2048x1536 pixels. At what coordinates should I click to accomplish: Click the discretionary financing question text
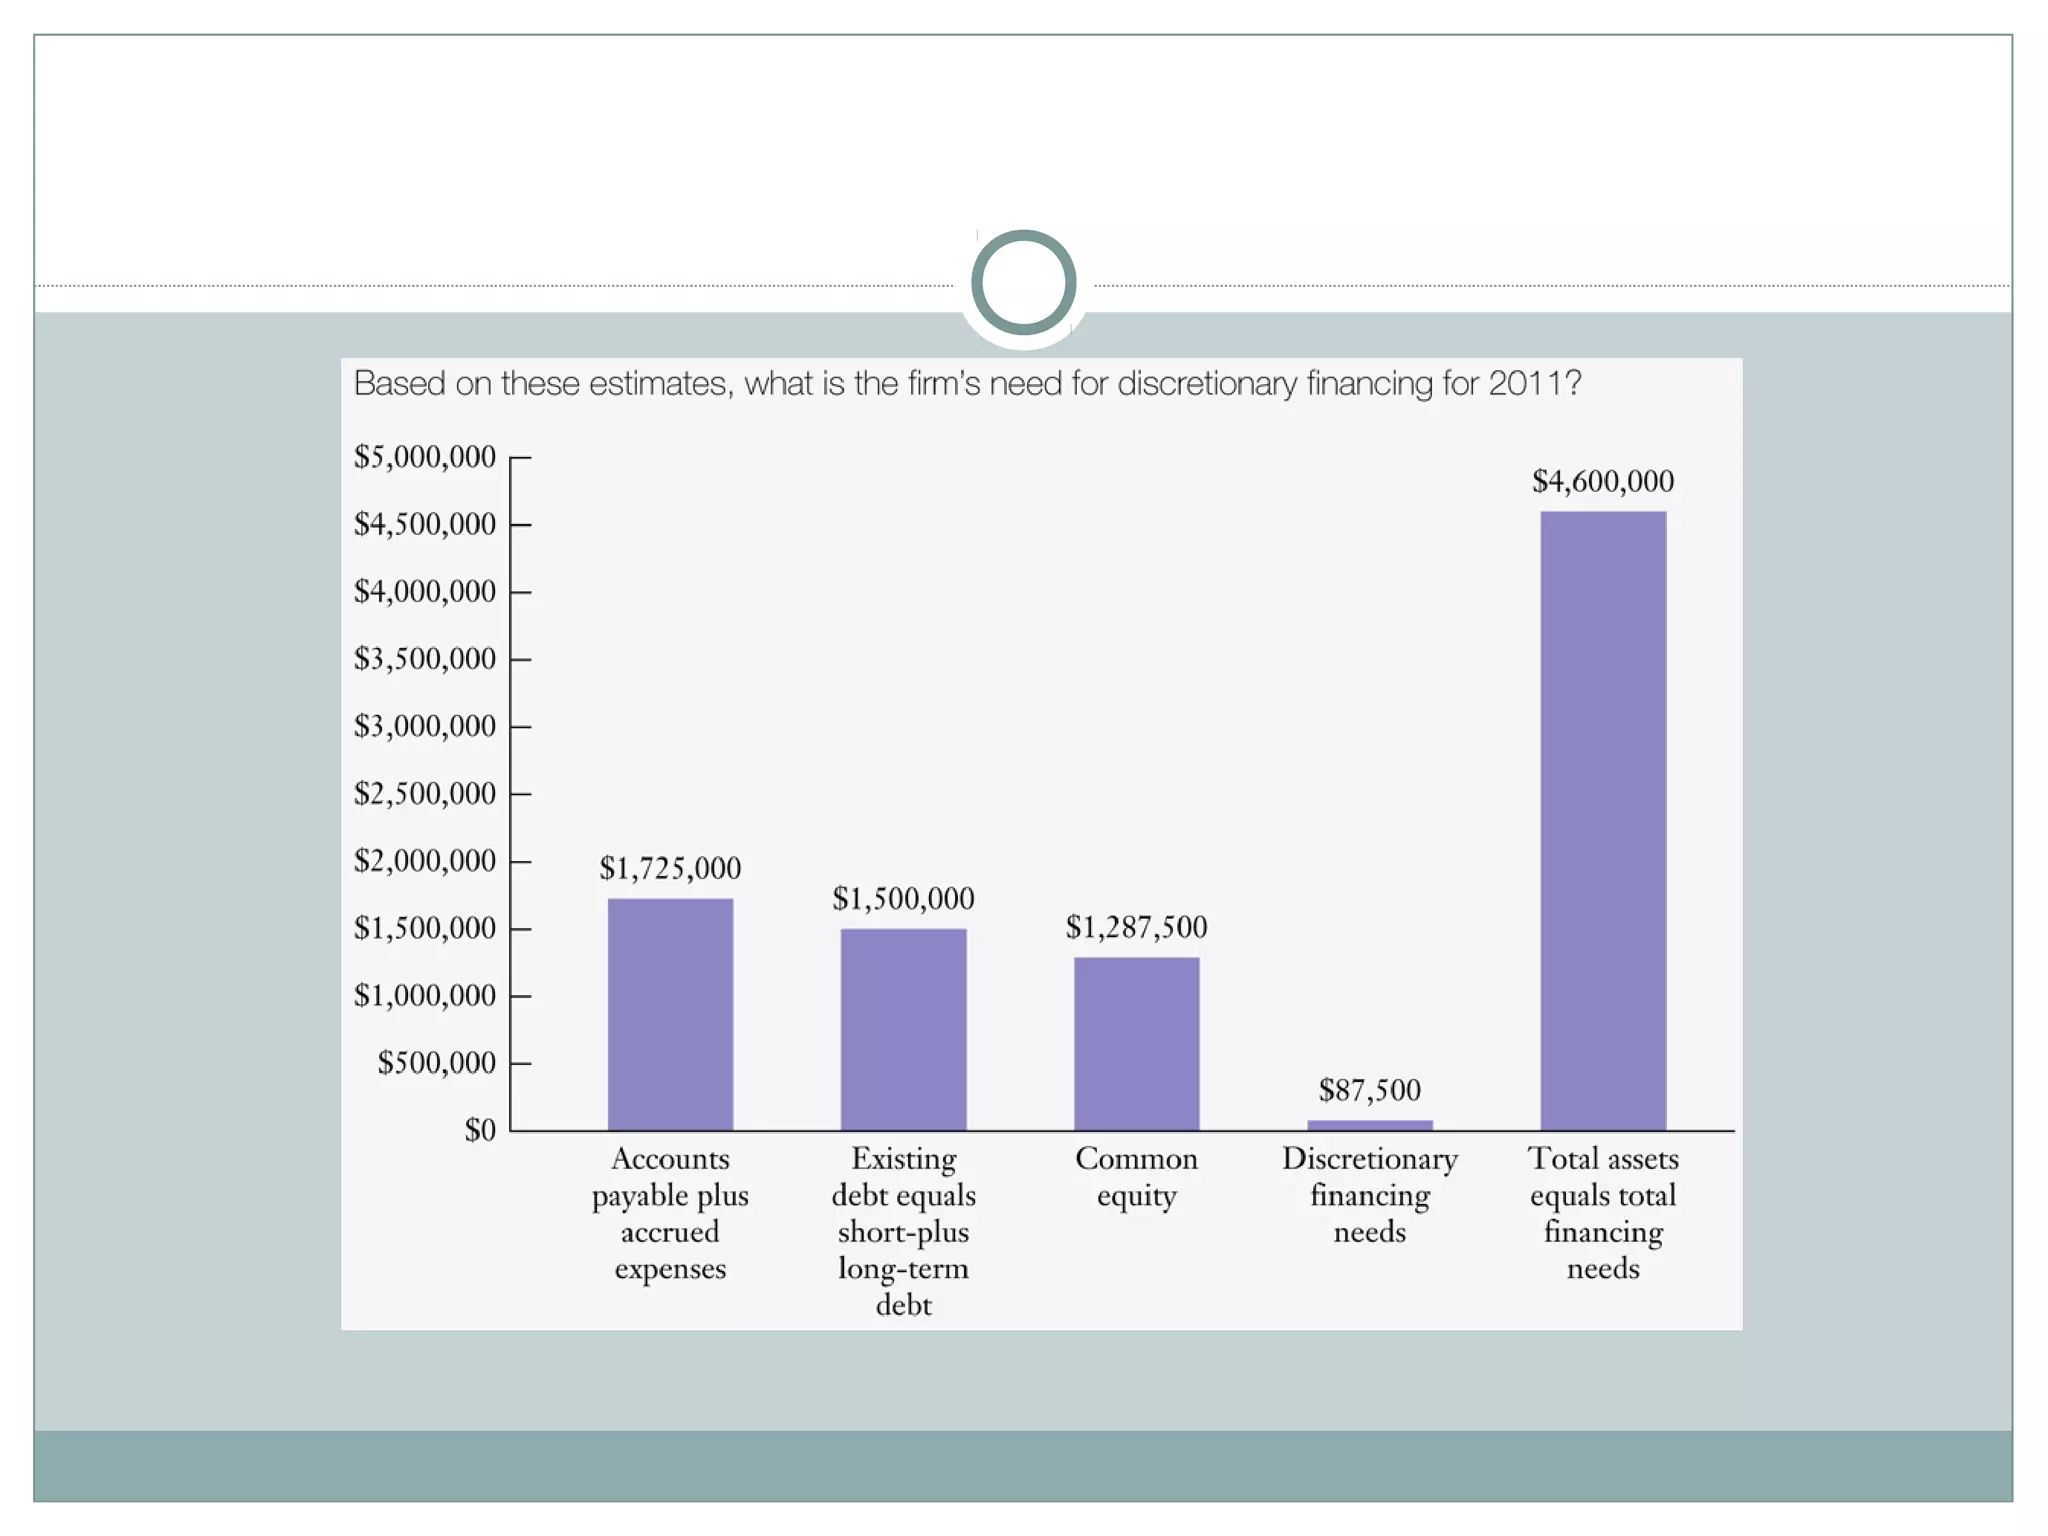[x=967, y=384]
